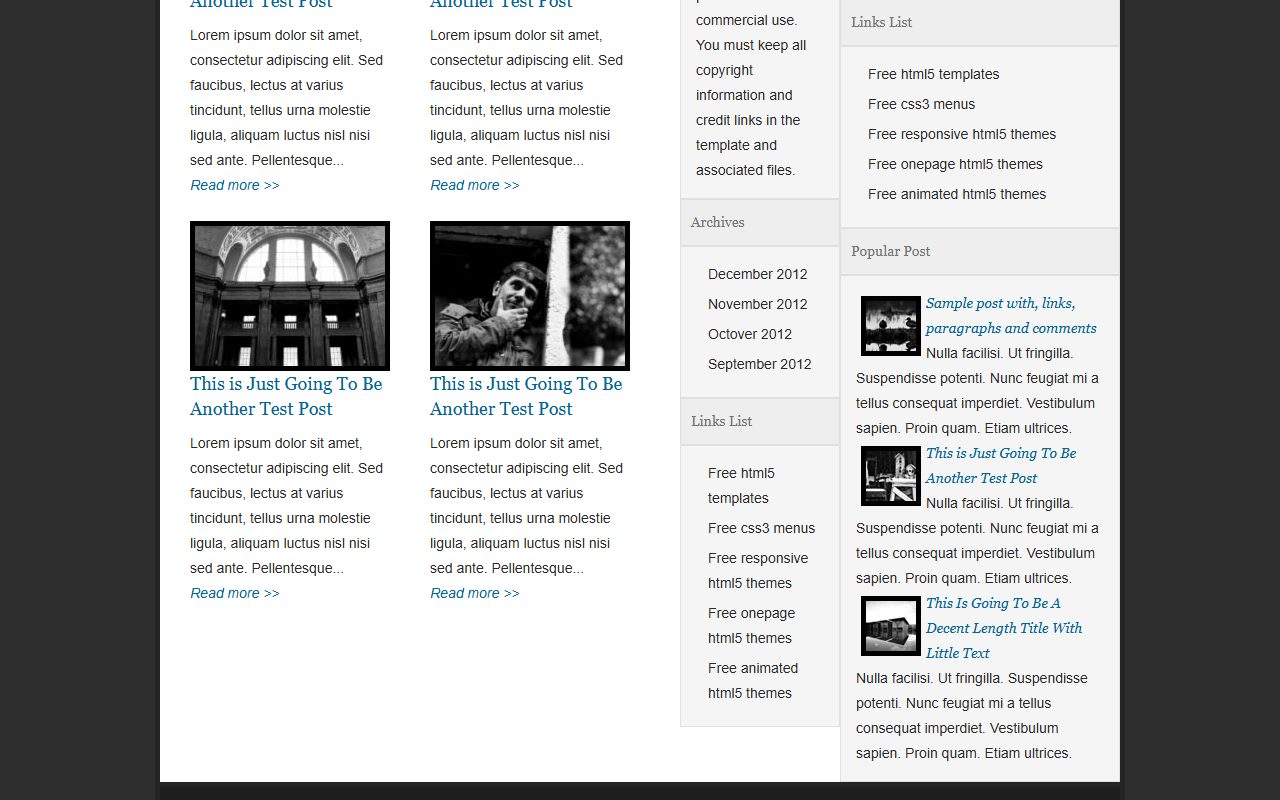Click 'Free animated html5 themes' below the Archives list
Viewport: 1280px width, 800px height.
point(753,681)
